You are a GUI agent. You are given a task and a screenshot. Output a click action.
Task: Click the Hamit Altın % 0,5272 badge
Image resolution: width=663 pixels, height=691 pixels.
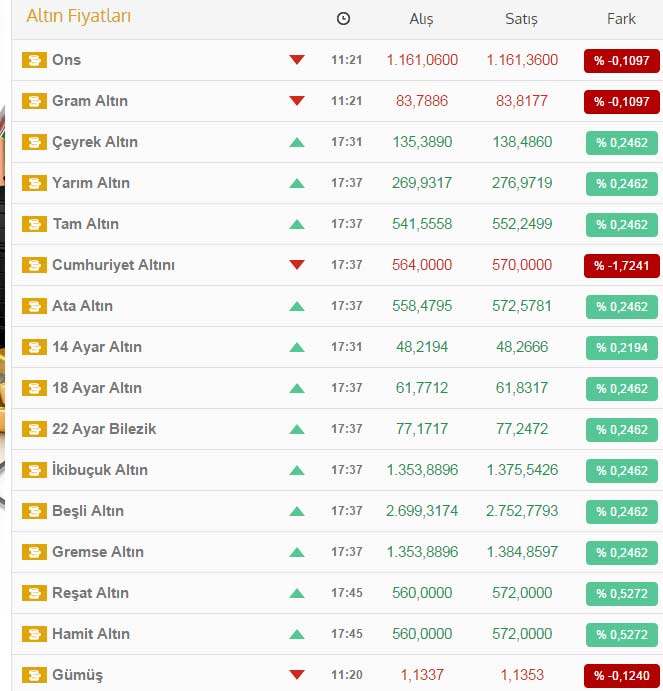(x=621, y=634)
